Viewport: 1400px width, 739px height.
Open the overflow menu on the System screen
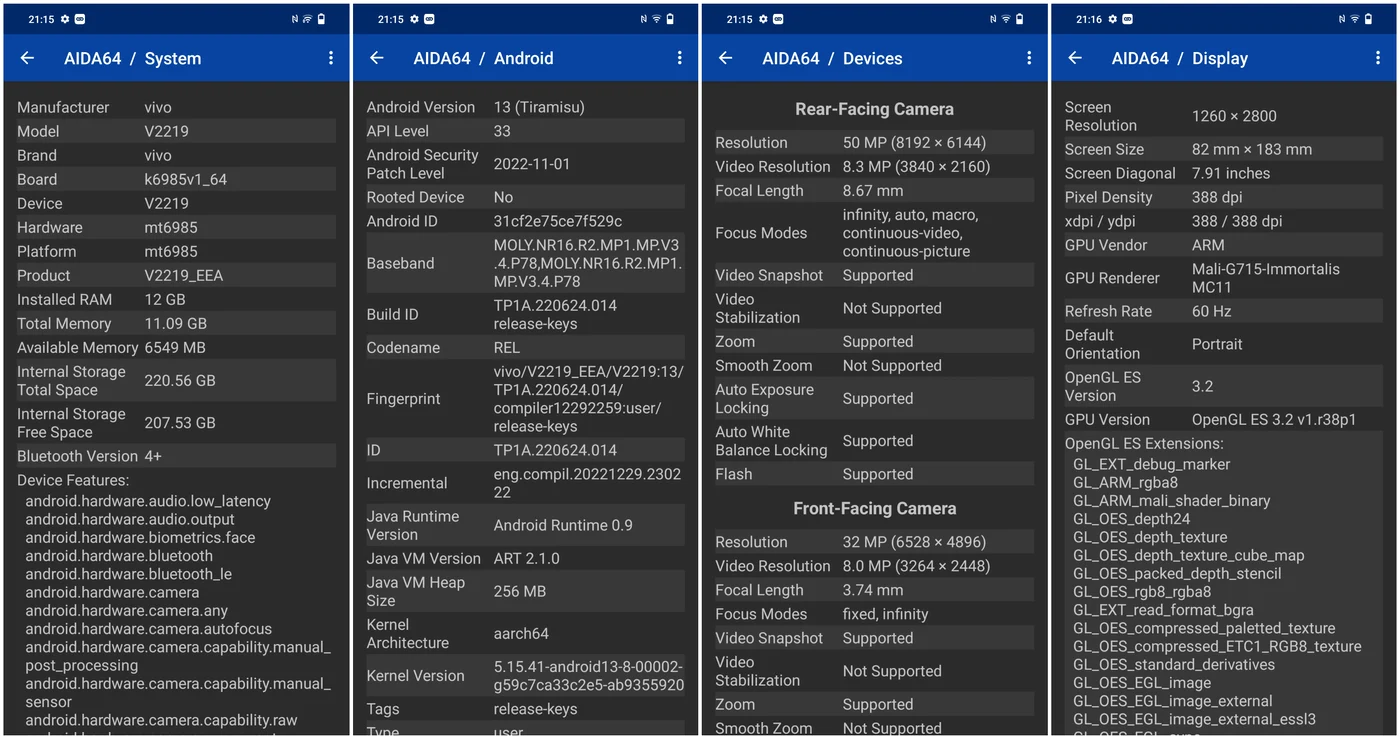tap(331, 58)
